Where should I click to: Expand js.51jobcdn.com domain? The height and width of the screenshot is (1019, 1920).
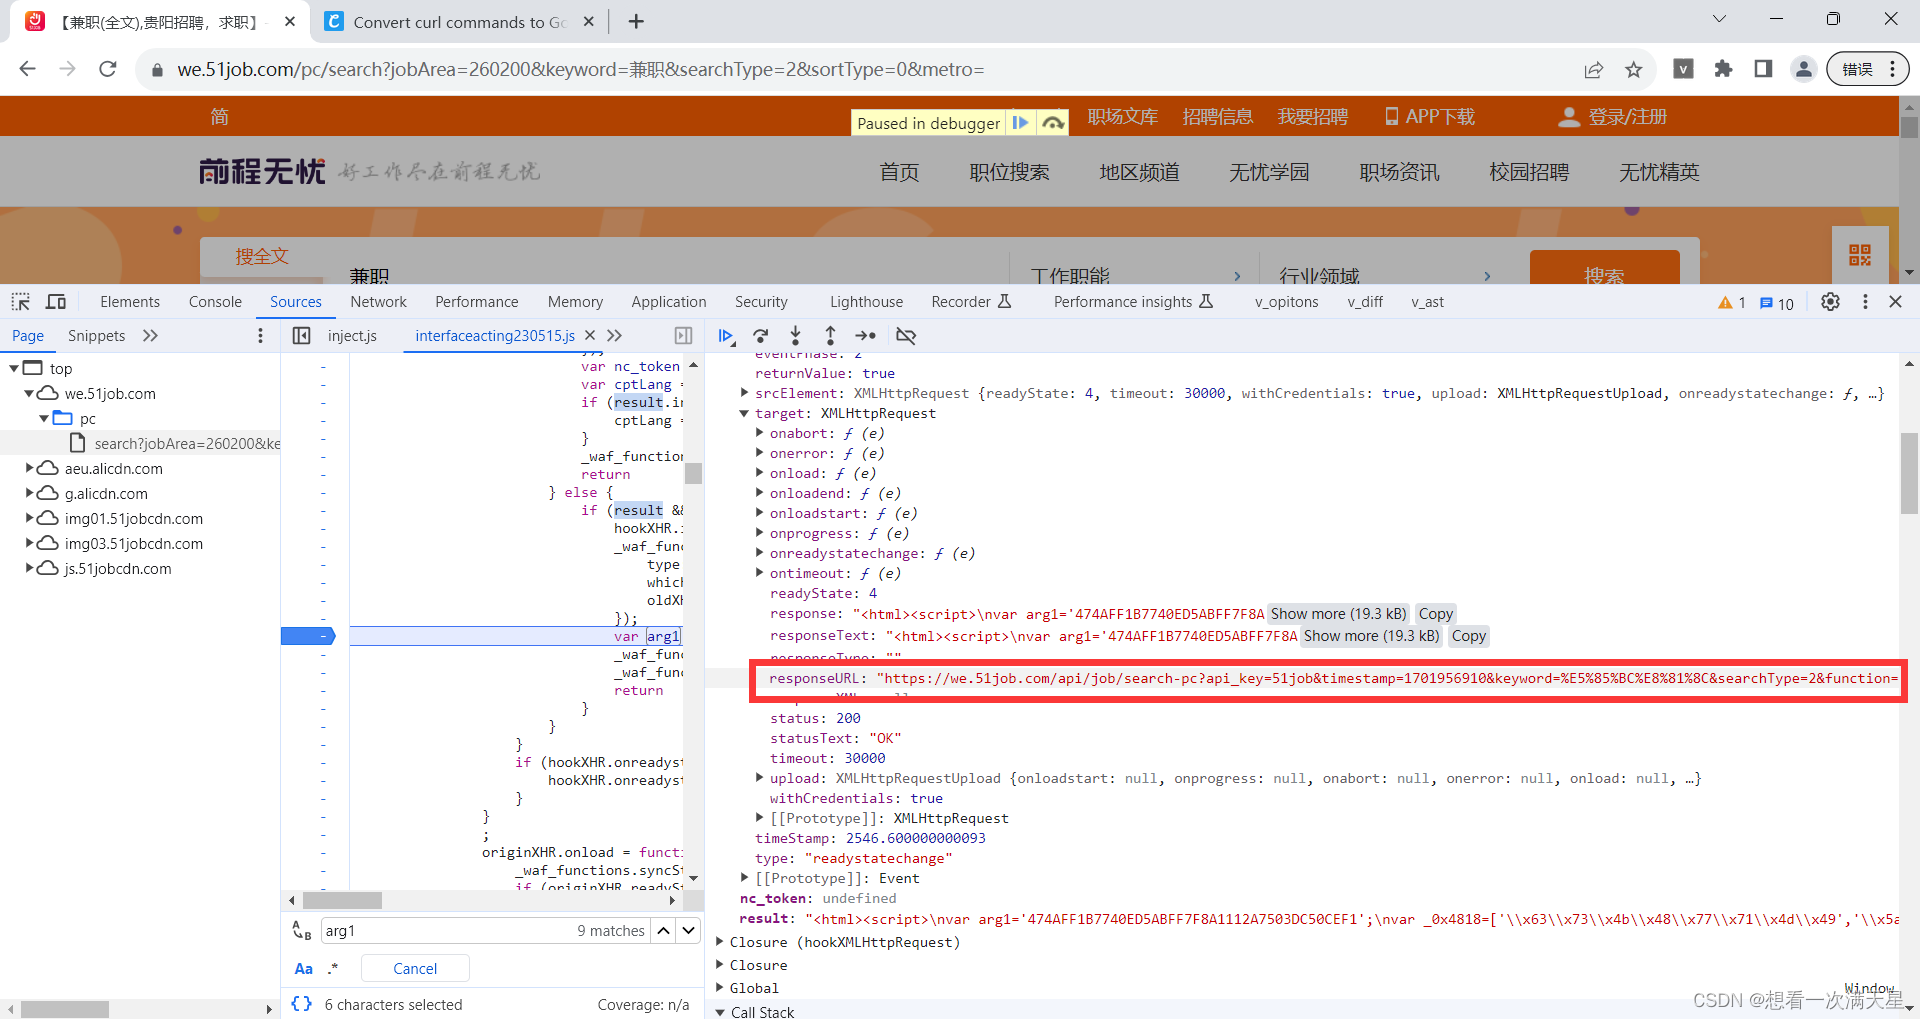click(29, 568)
